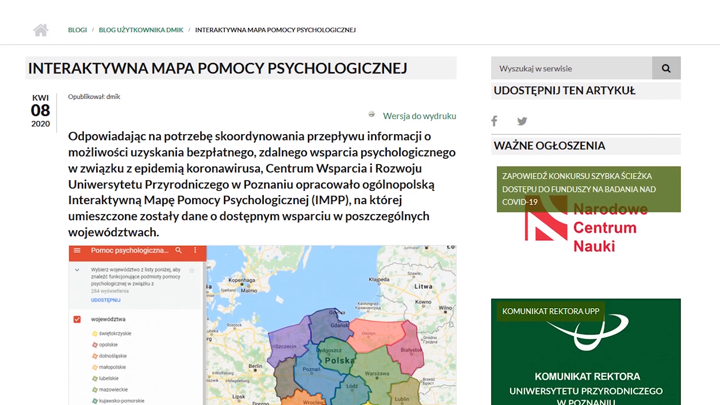The height and width of the screenshot is (405, 720).
Task: Open the Komunikat Rektora UPP banner
Action: coord(586,352)
